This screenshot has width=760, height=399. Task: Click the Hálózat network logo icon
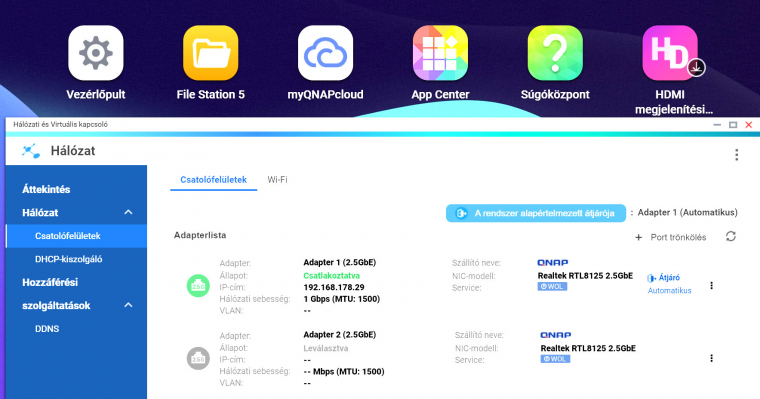click(x=31, y=151)
